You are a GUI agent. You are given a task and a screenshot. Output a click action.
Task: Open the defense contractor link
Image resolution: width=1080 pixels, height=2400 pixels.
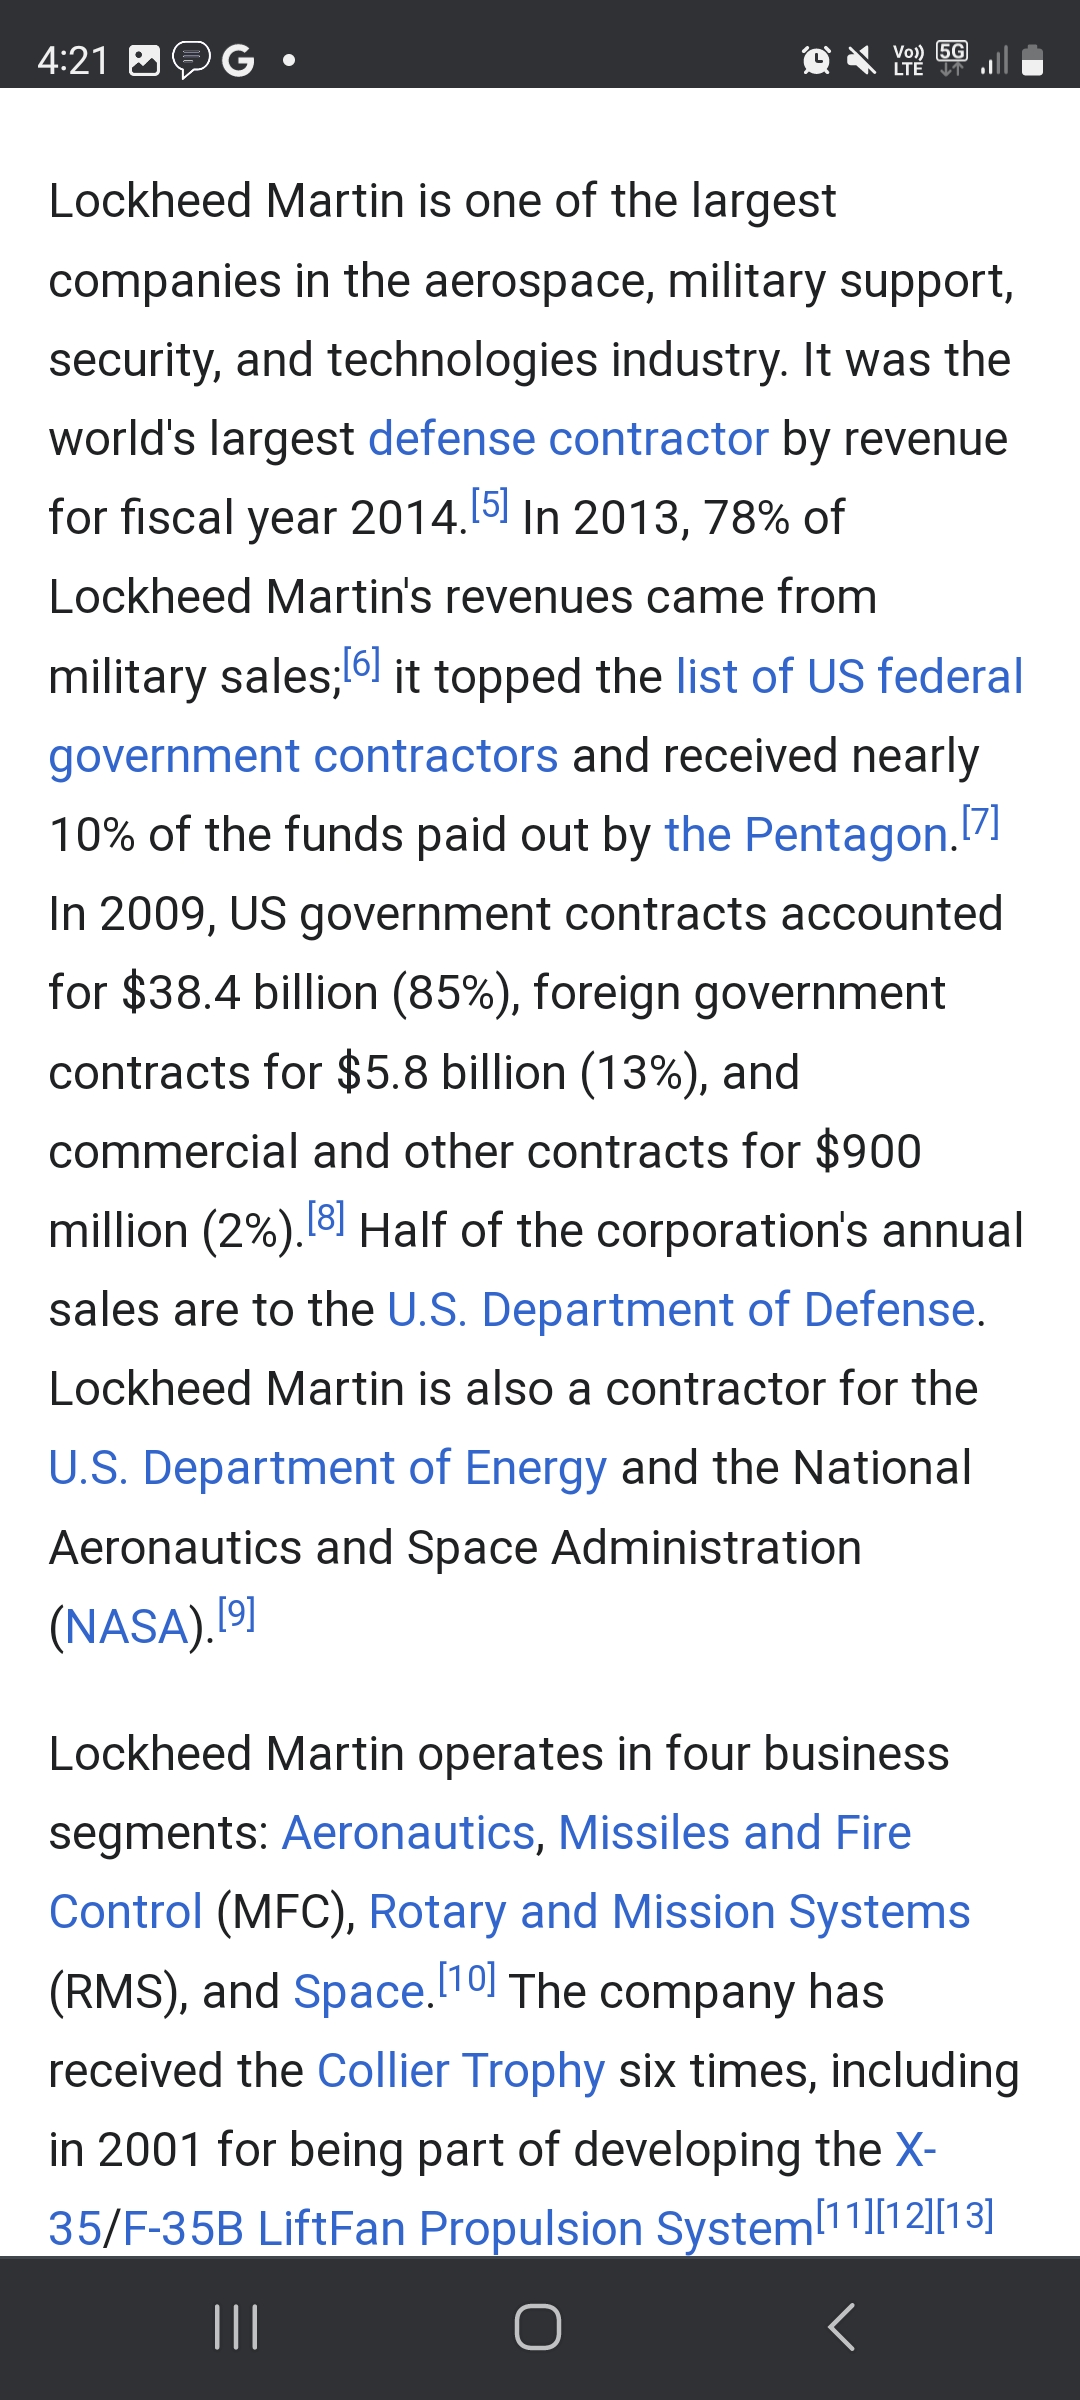point(568,439)
